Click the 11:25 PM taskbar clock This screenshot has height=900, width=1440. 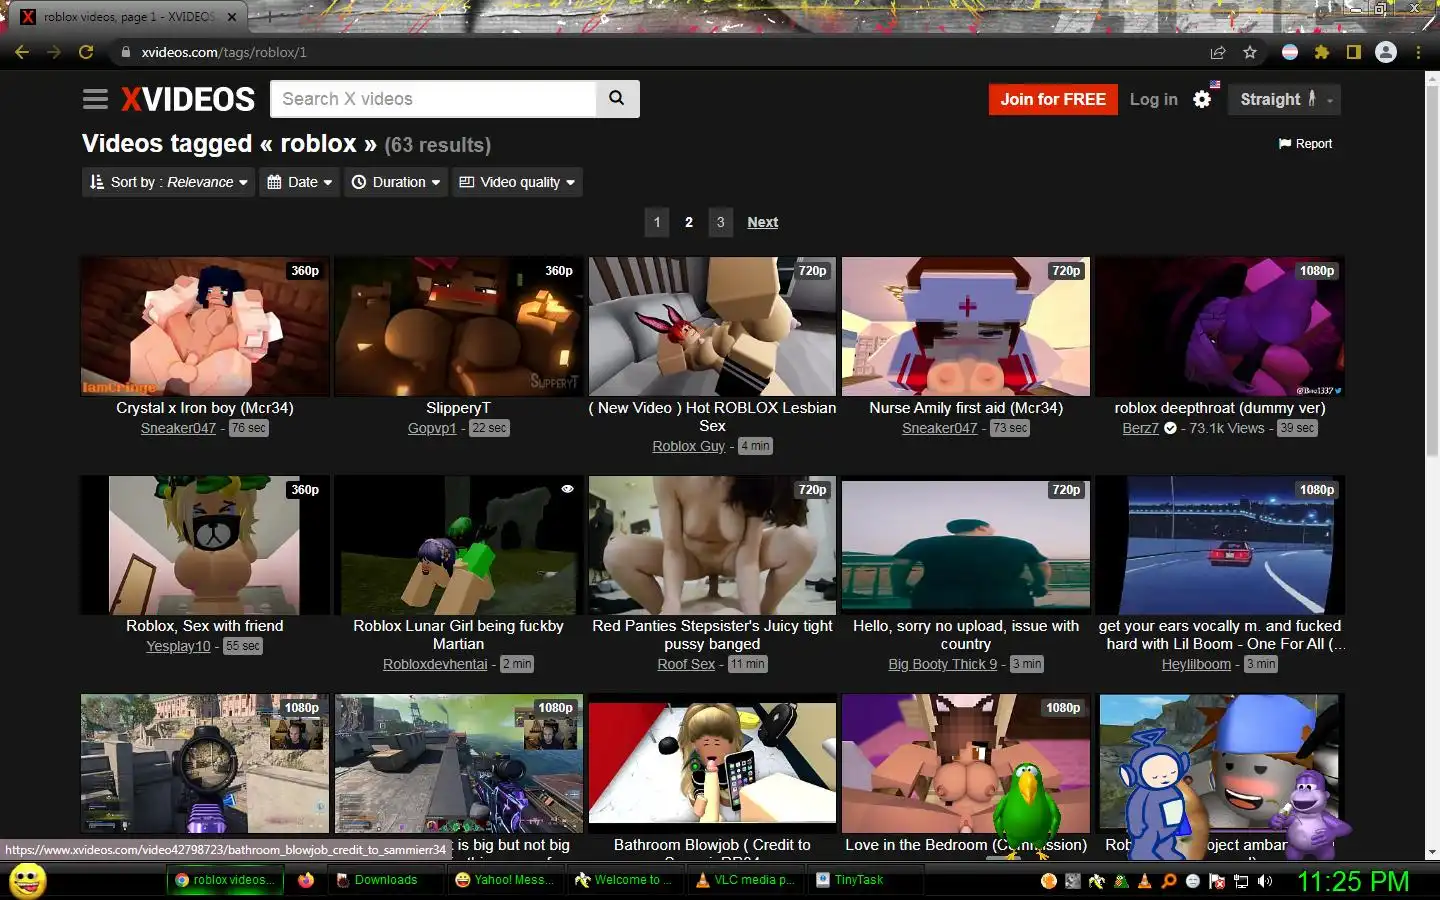click(1353, 881)
